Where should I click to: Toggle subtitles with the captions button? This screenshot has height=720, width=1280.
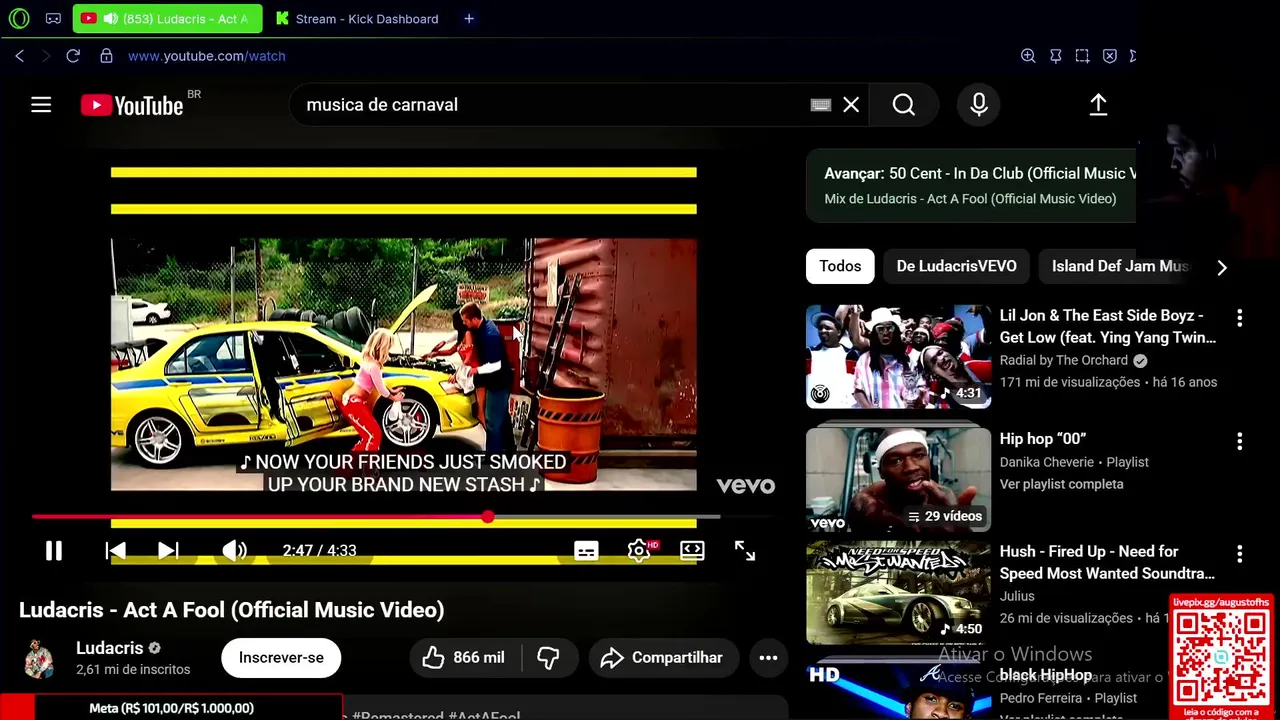(586, 551)
